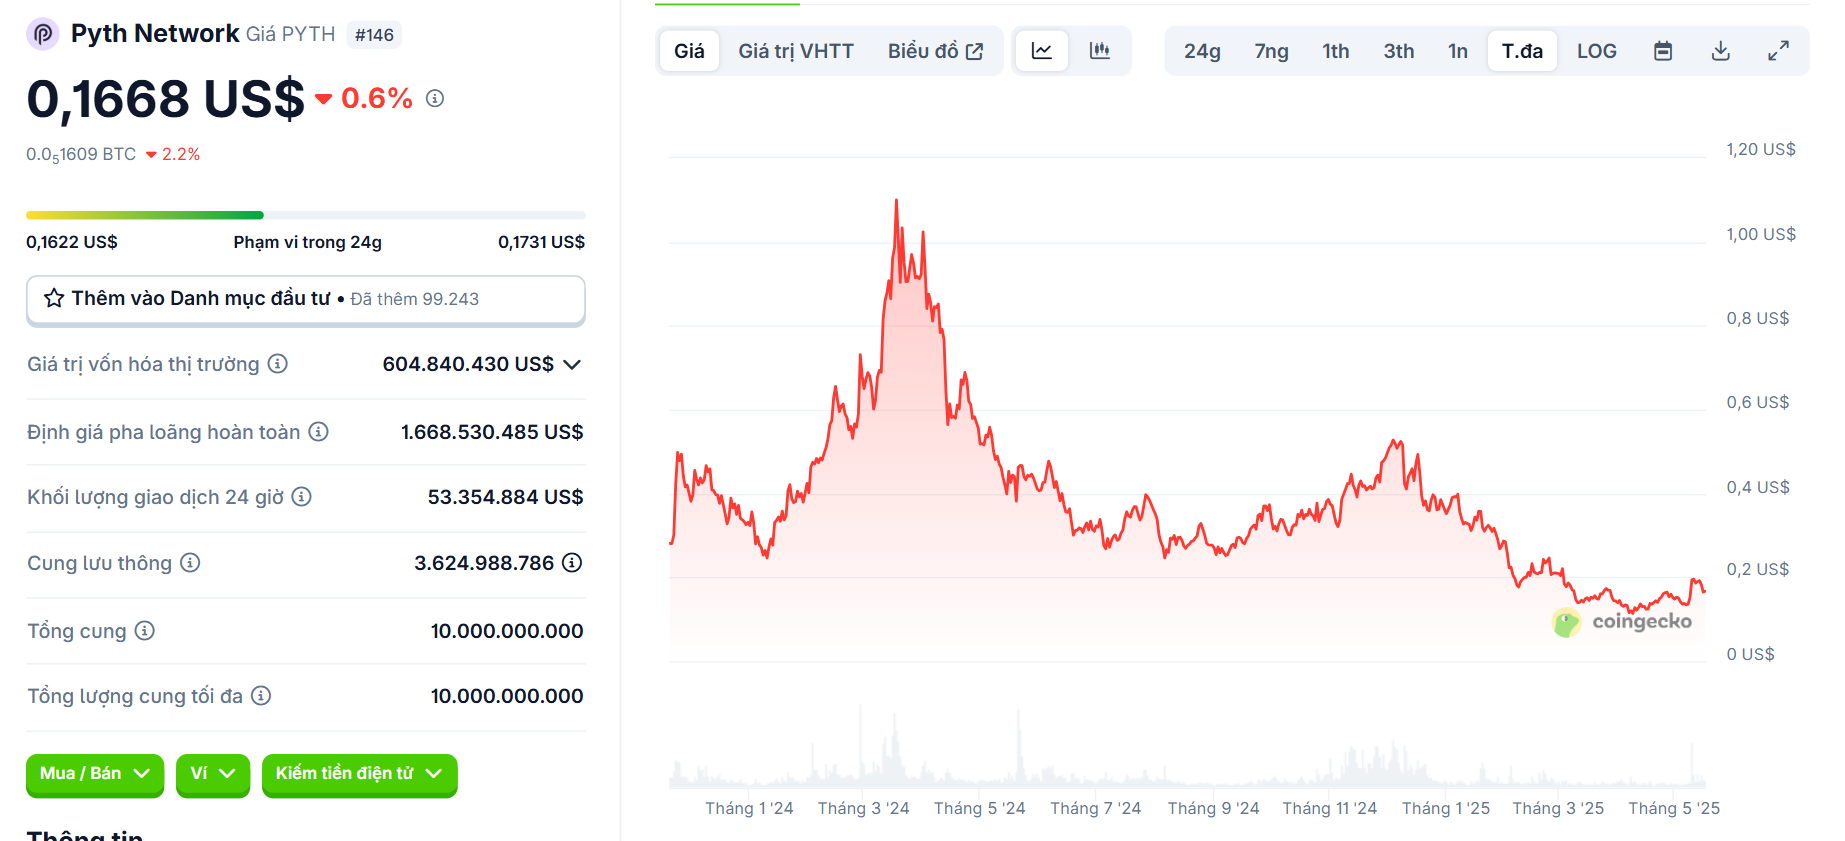The image size is (1845, 841).
Task: Select the Giá chart tab
Action: [689, 51]
